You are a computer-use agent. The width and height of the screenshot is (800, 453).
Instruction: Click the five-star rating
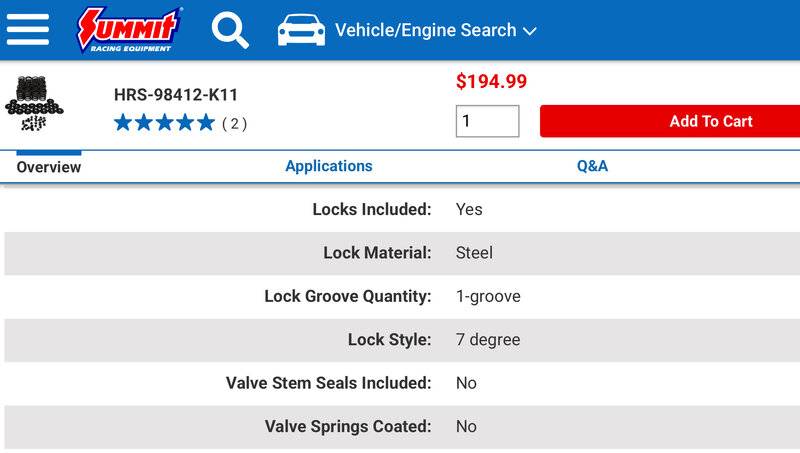pos(164,123)
